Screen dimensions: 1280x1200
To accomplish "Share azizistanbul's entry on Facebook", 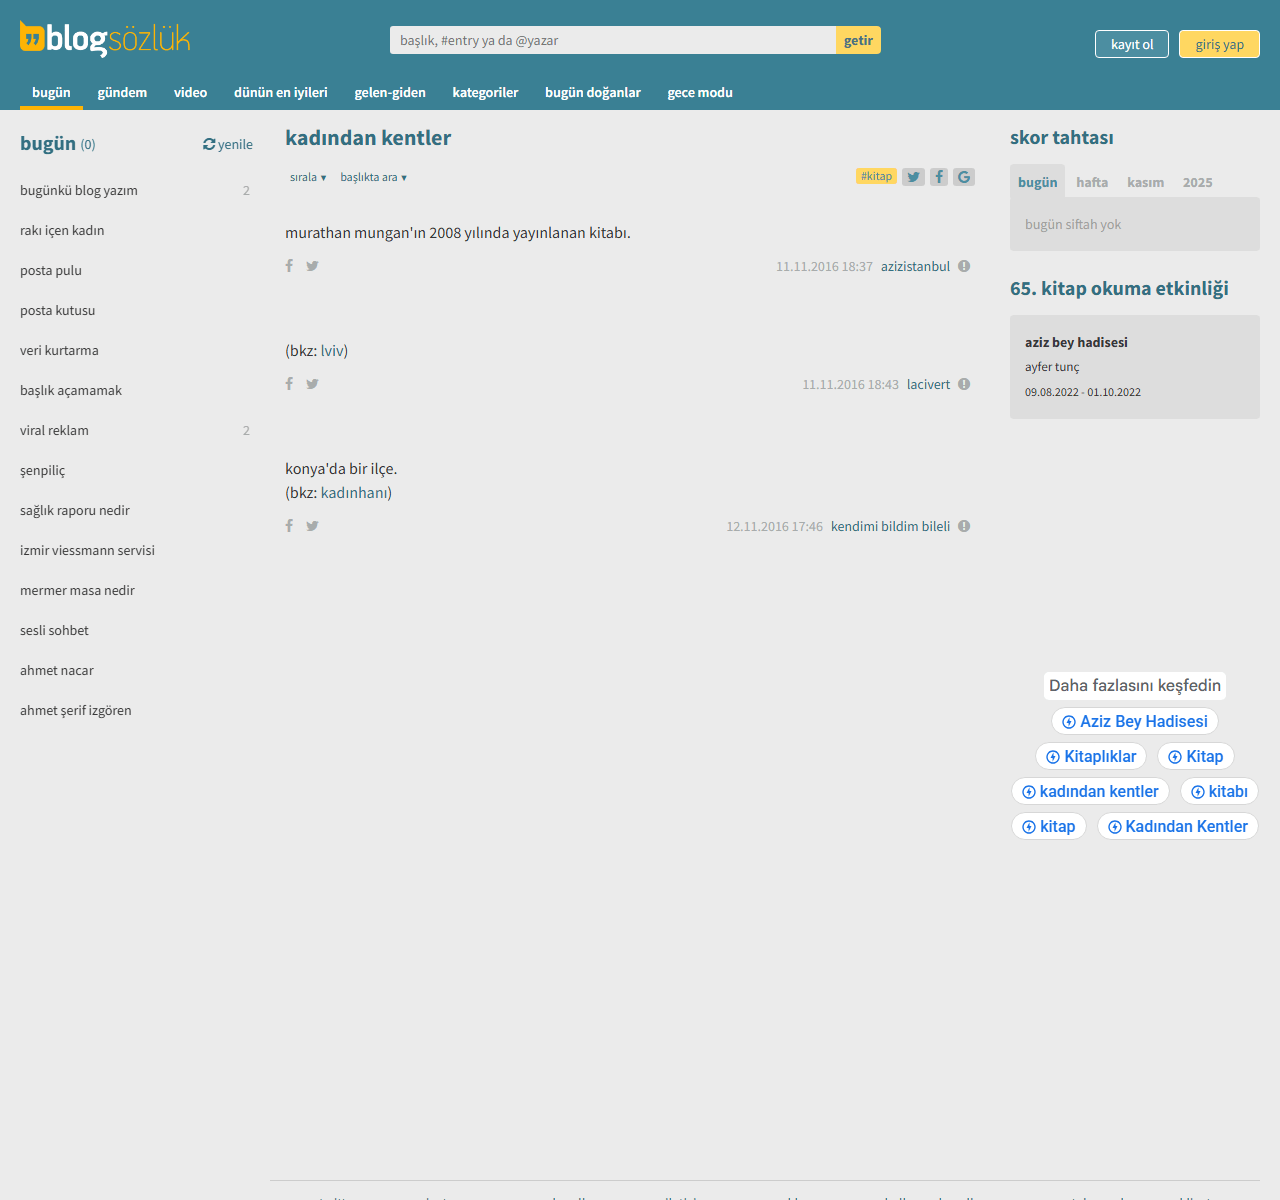I will click(x=289, y=266).
